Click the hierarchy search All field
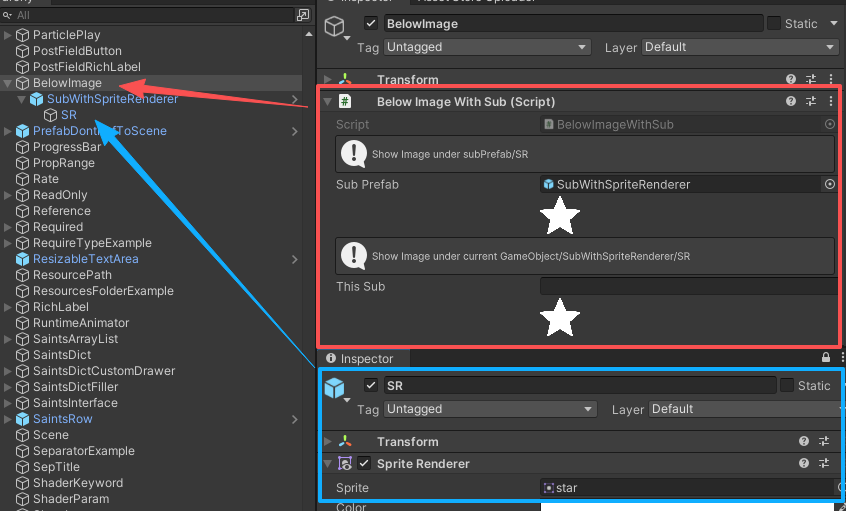This screenshot has width=846, height=511. pyautogui.click(x=154, y=15)
